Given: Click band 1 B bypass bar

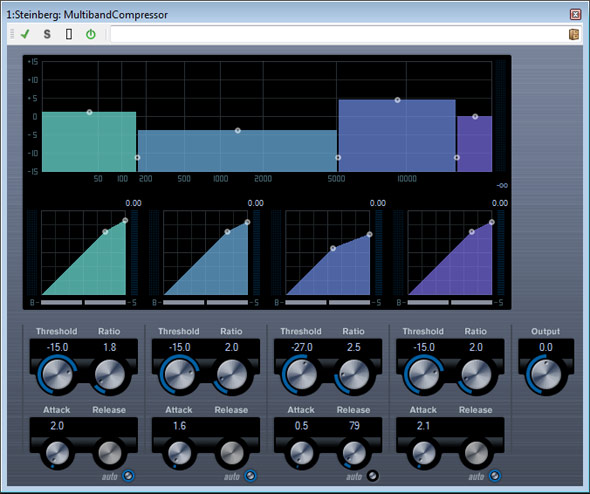Looking at the screenshot, I should [x=61, y=302].
